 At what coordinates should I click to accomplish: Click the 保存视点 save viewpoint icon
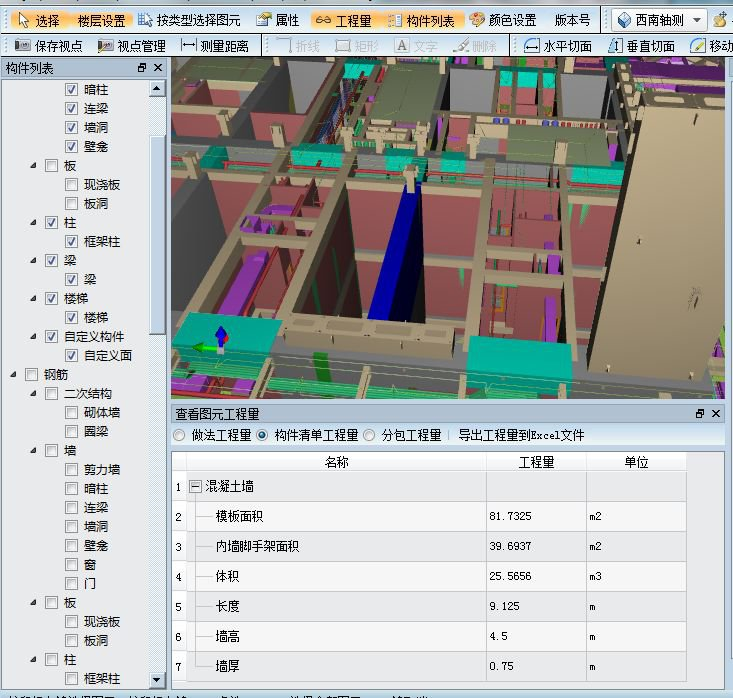[22, 46]
